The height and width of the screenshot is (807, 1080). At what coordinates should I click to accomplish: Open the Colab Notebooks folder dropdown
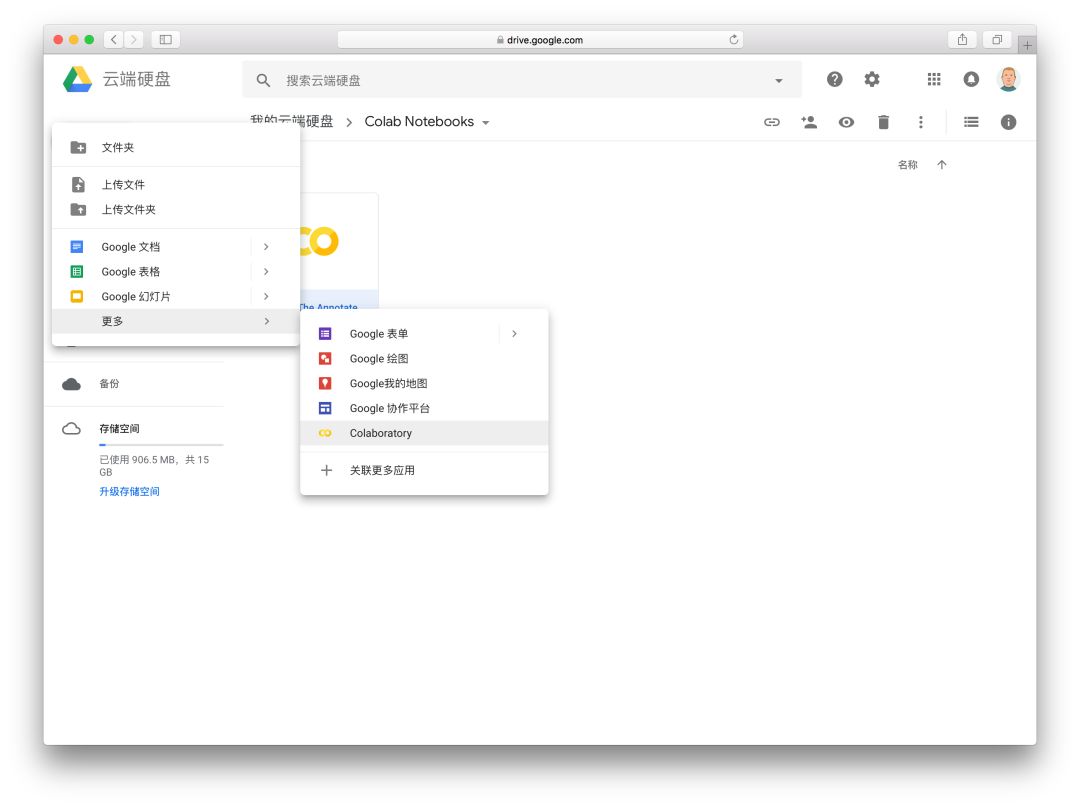pyautogui.click(x=486, y=123)
